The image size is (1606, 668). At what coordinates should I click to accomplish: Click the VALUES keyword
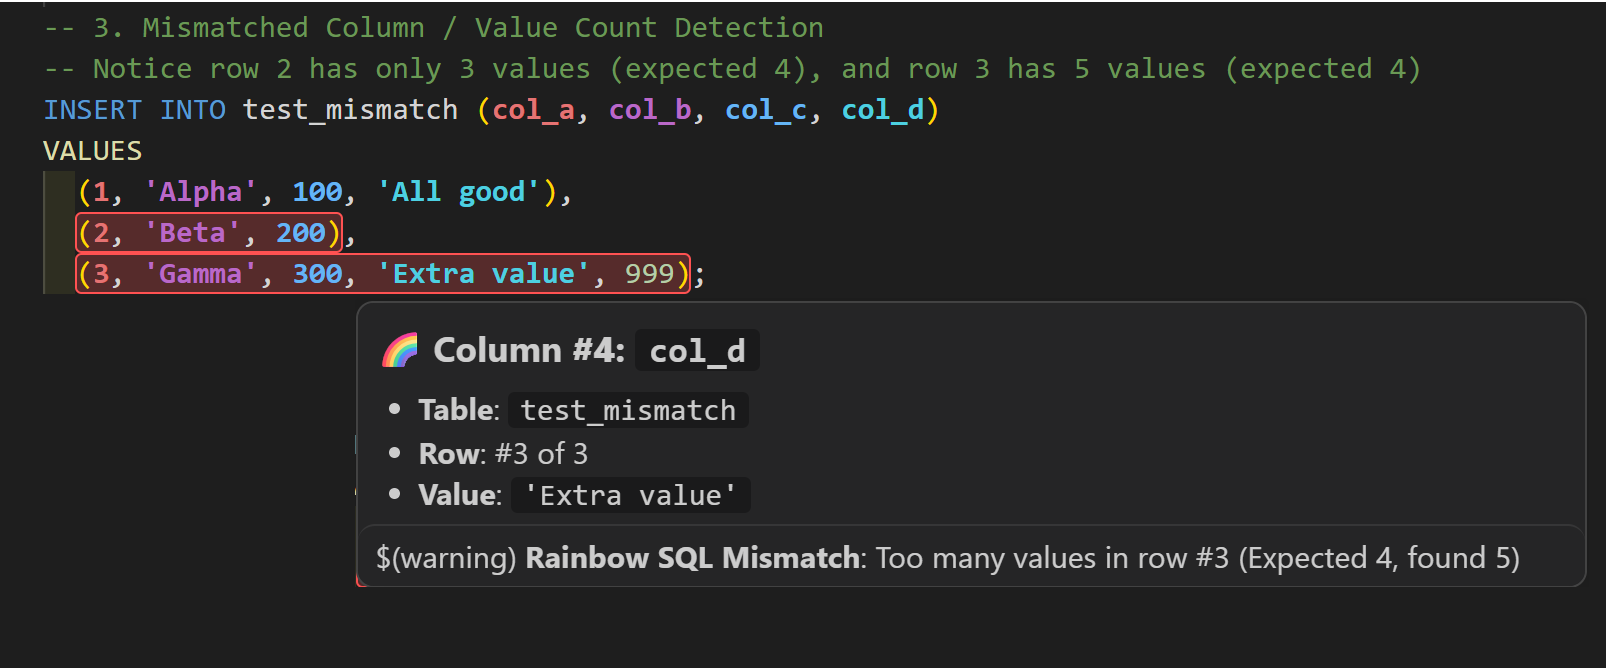tap(92, 151)
